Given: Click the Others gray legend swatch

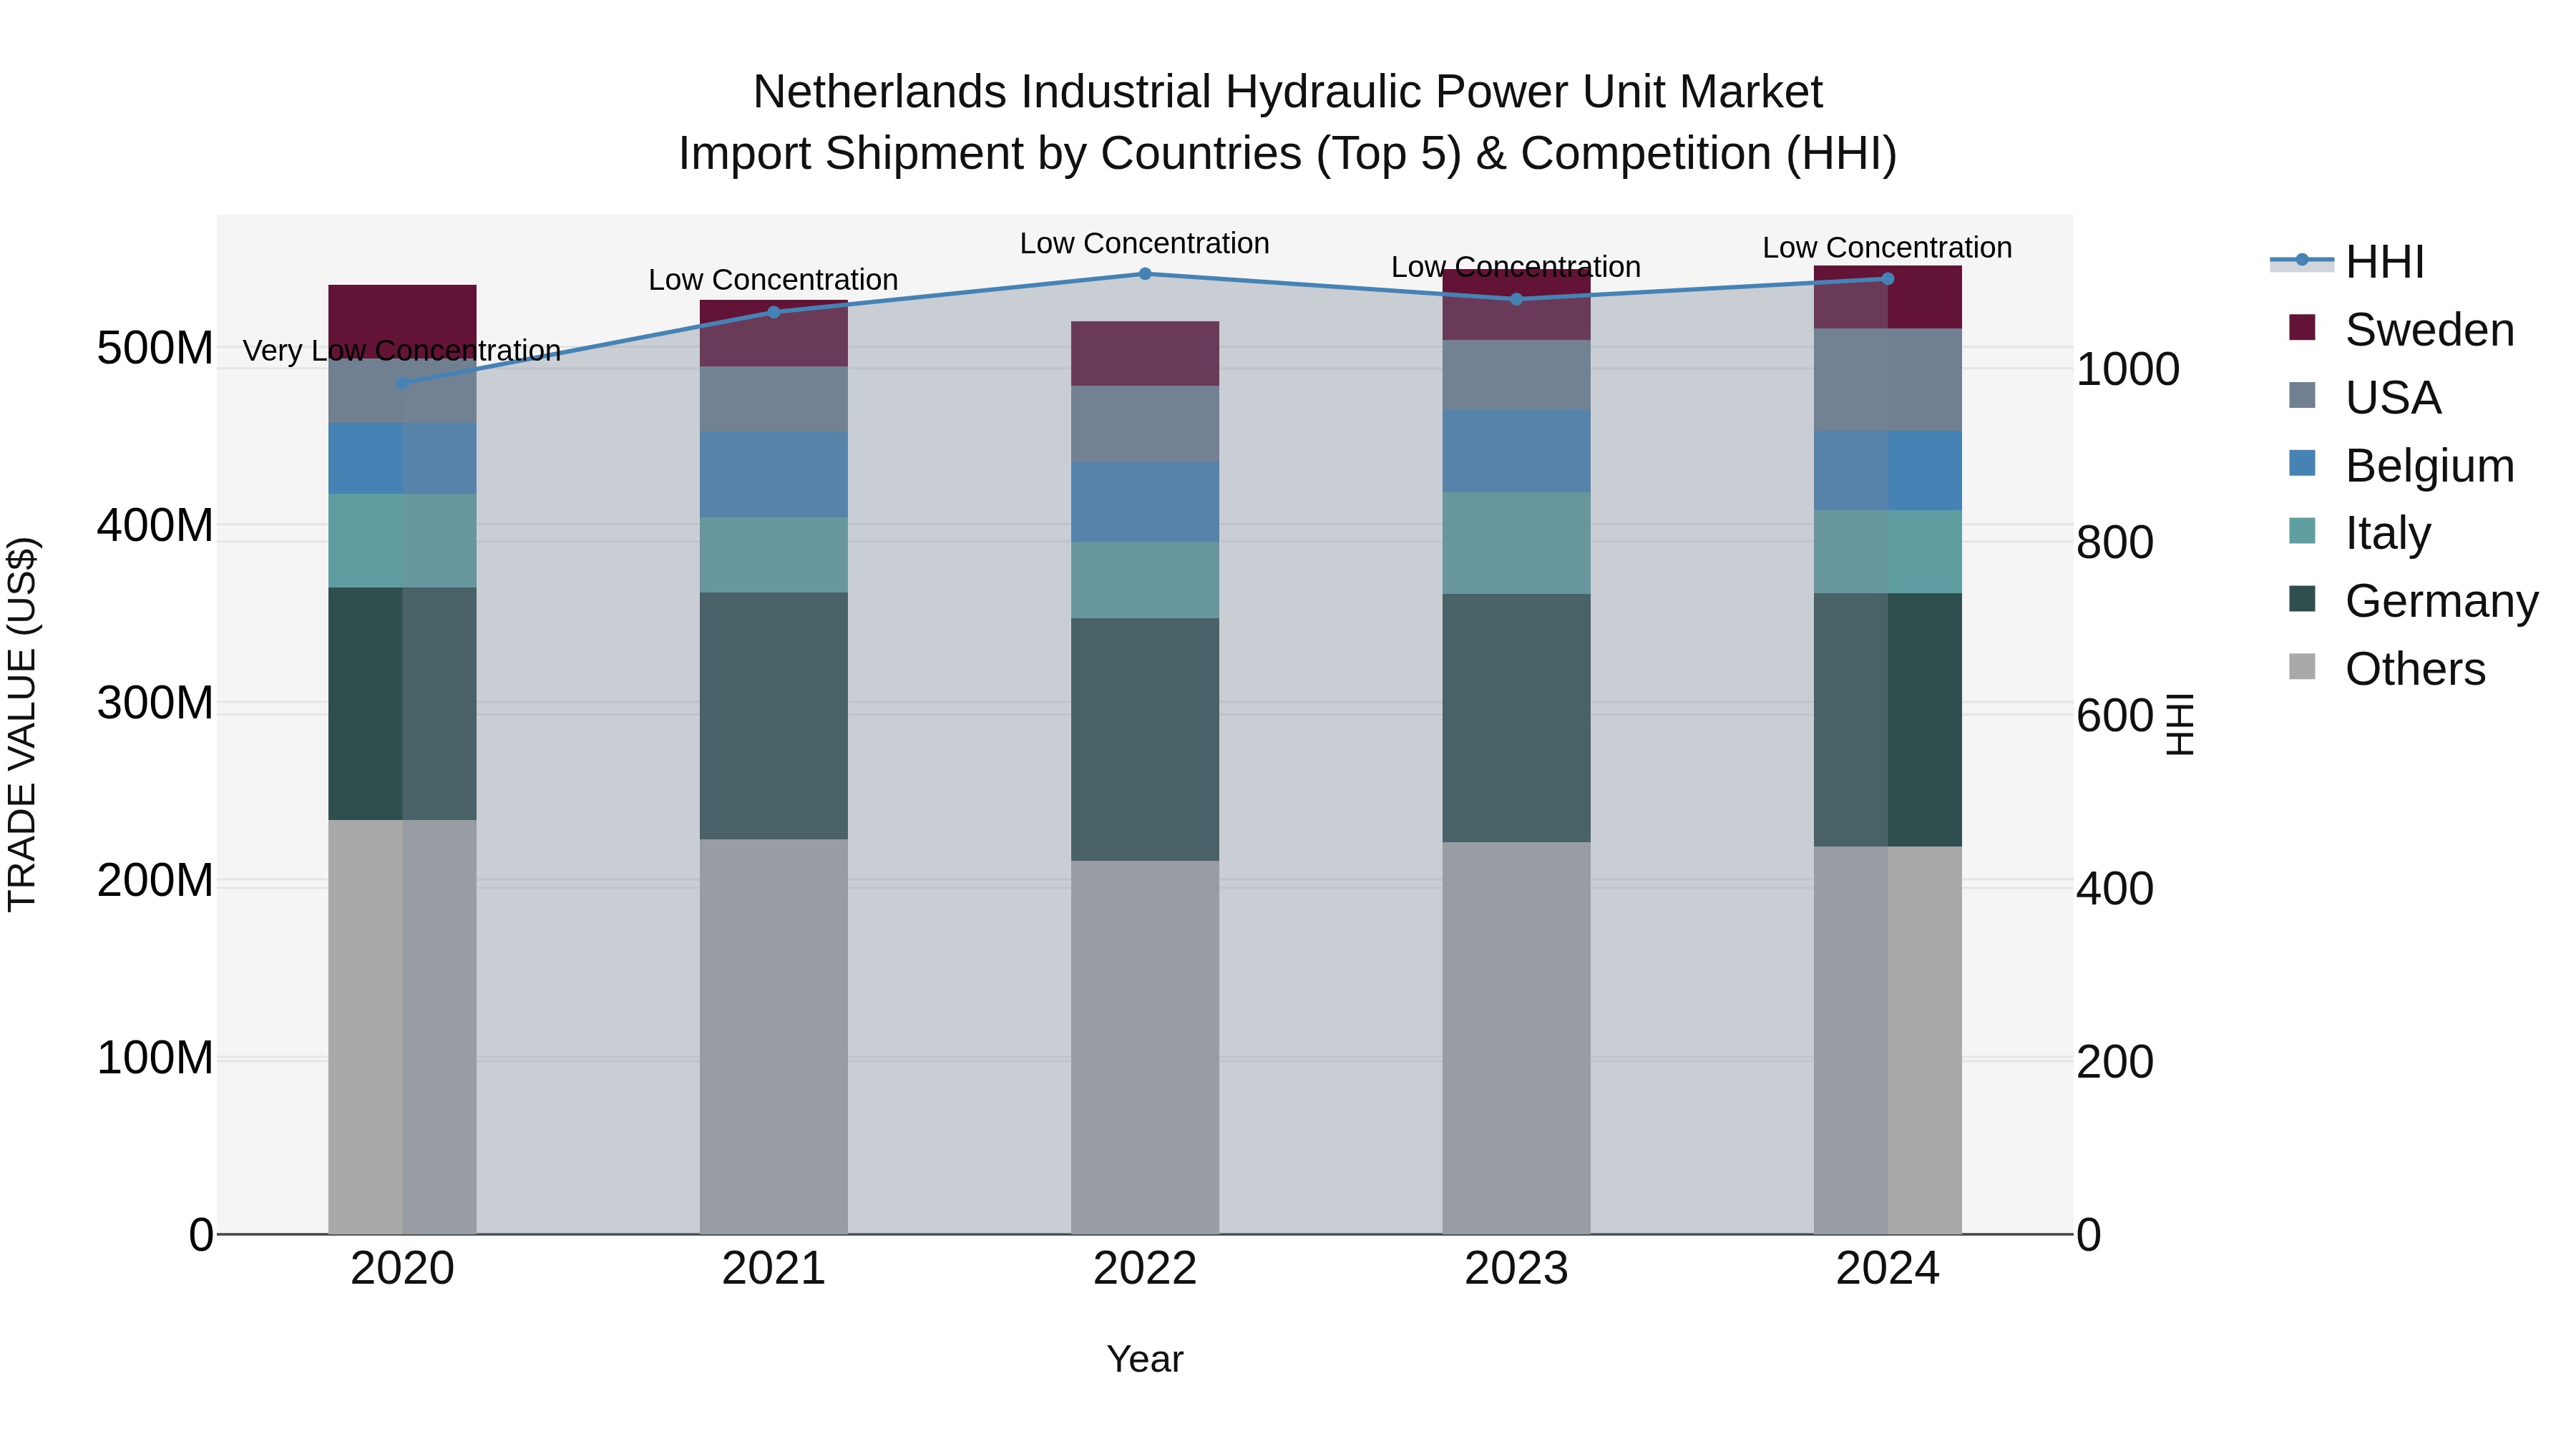Looking at the screenshot, I should coord(2302,666).
